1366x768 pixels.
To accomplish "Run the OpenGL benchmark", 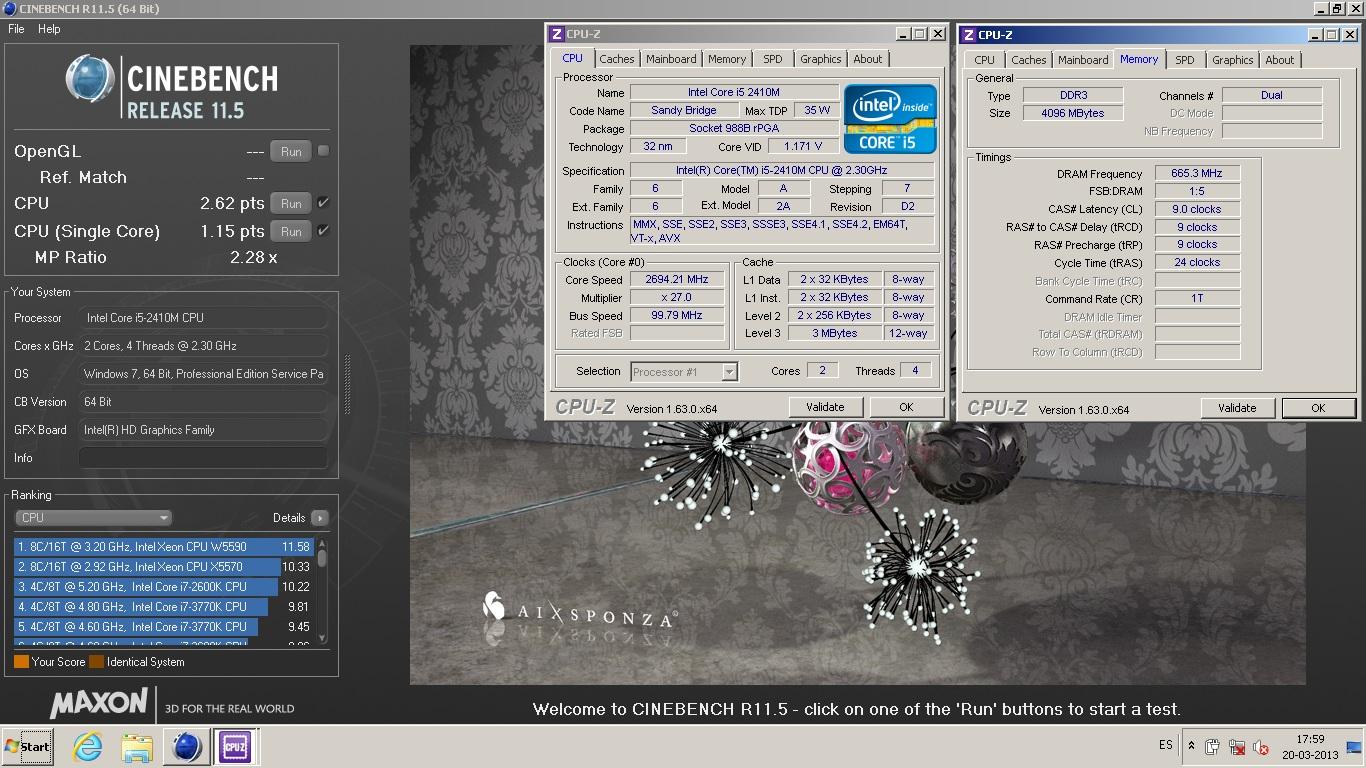I will tap(291, 152).
